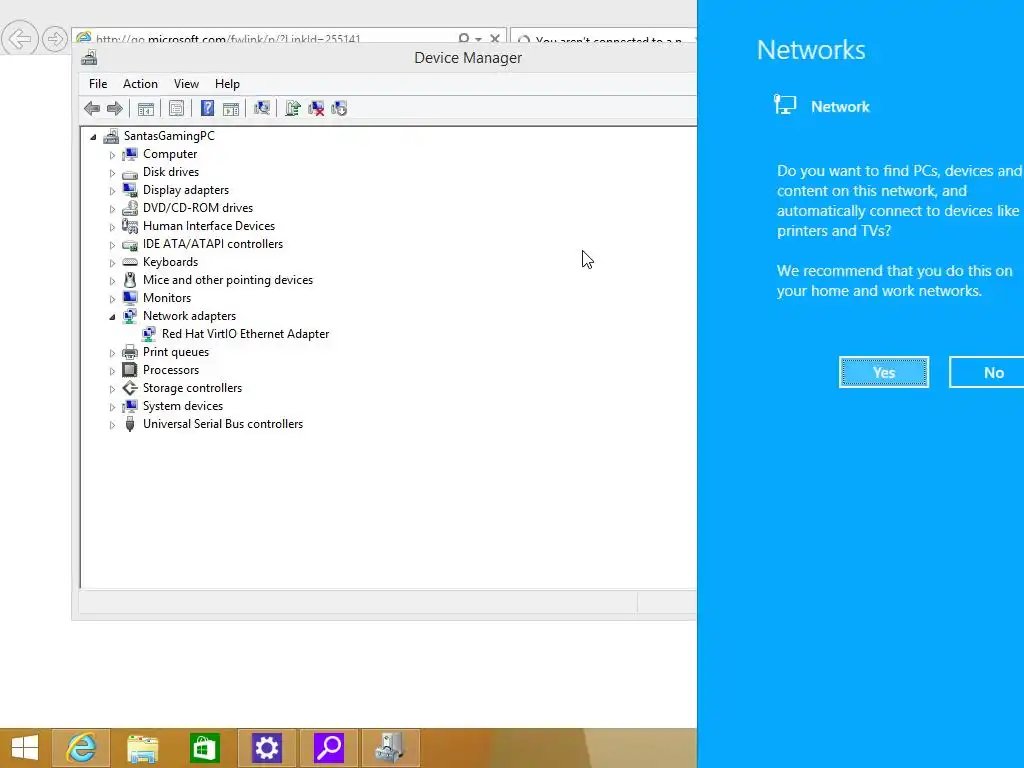
Task: Click Internet Explorer forward button
Action: pyautogui.click(x=55, y=39)
